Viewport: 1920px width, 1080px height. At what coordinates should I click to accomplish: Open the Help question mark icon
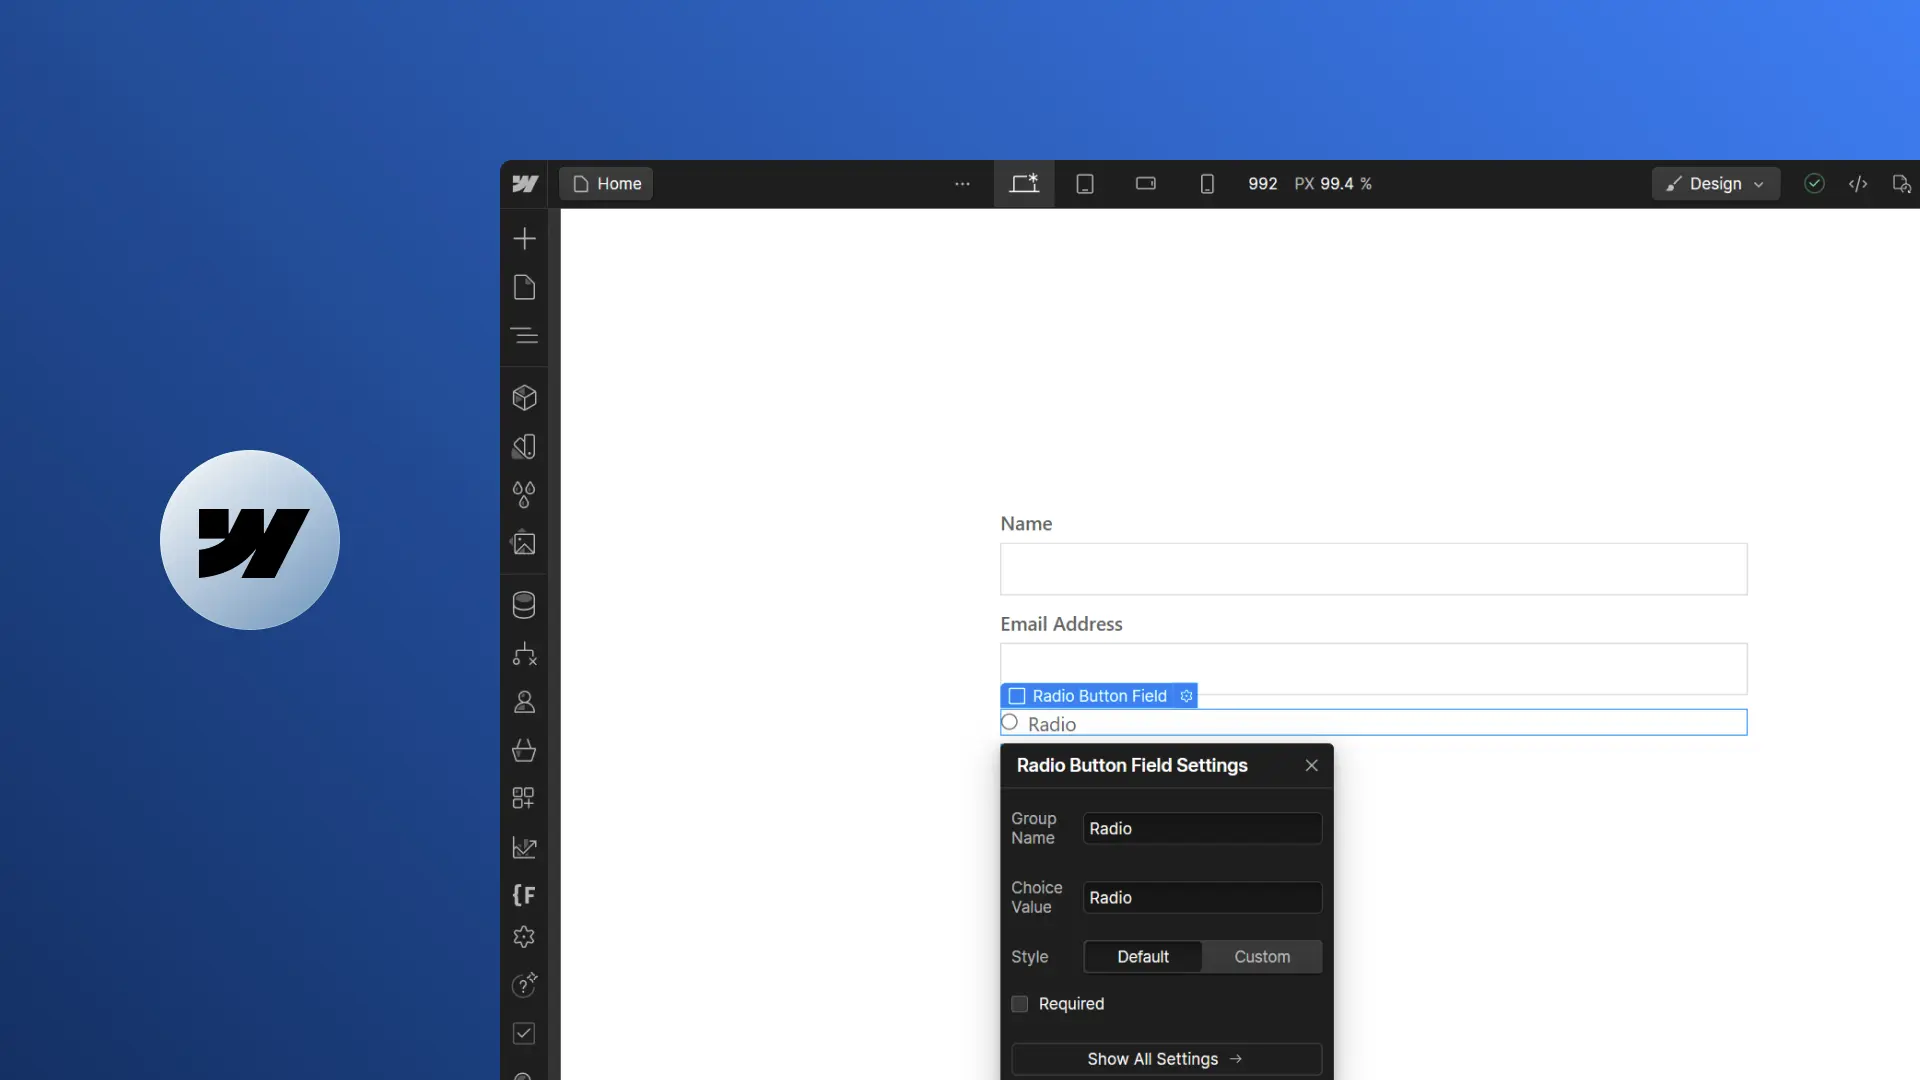(524, 985)
